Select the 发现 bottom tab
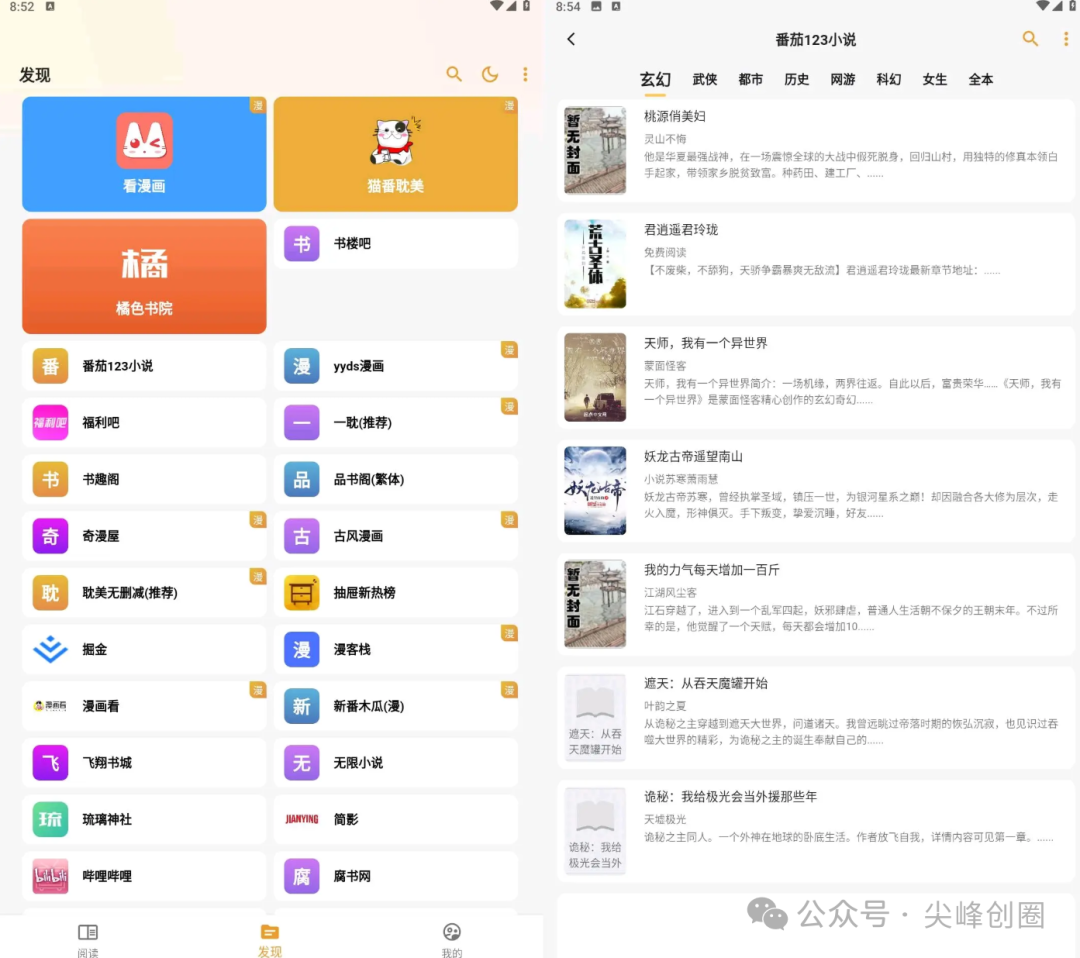The image size is (1080, 958). tap(269, 940)
